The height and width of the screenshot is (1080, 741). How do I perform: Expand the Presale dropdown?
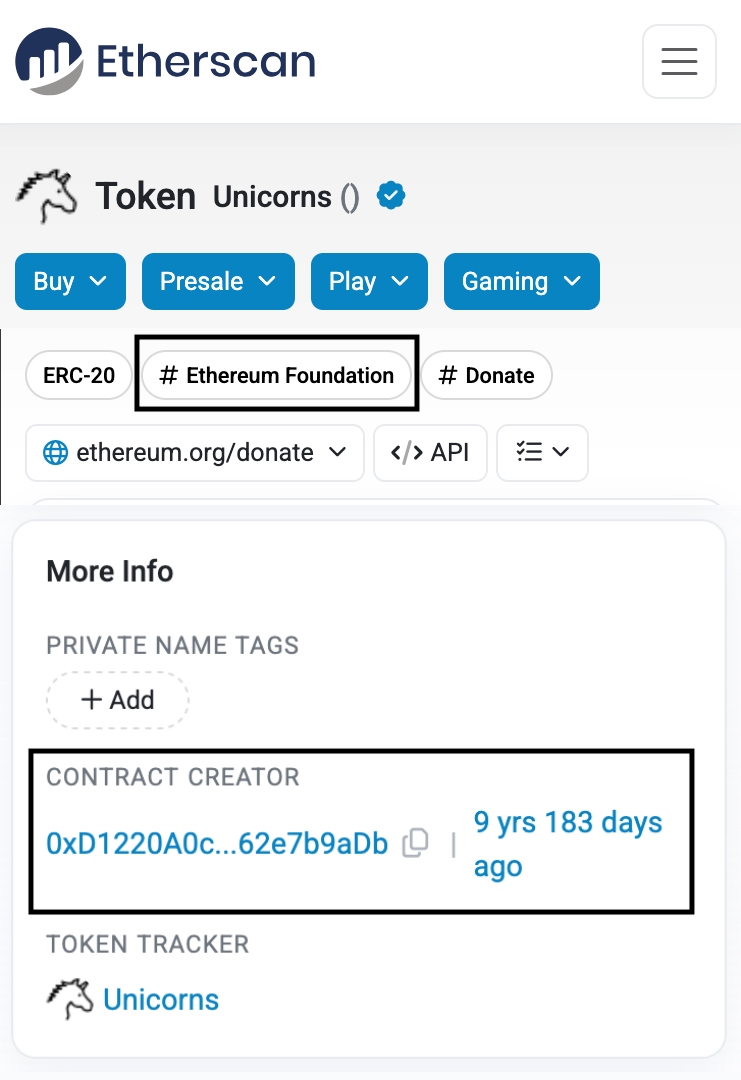(x=218, y=281)
